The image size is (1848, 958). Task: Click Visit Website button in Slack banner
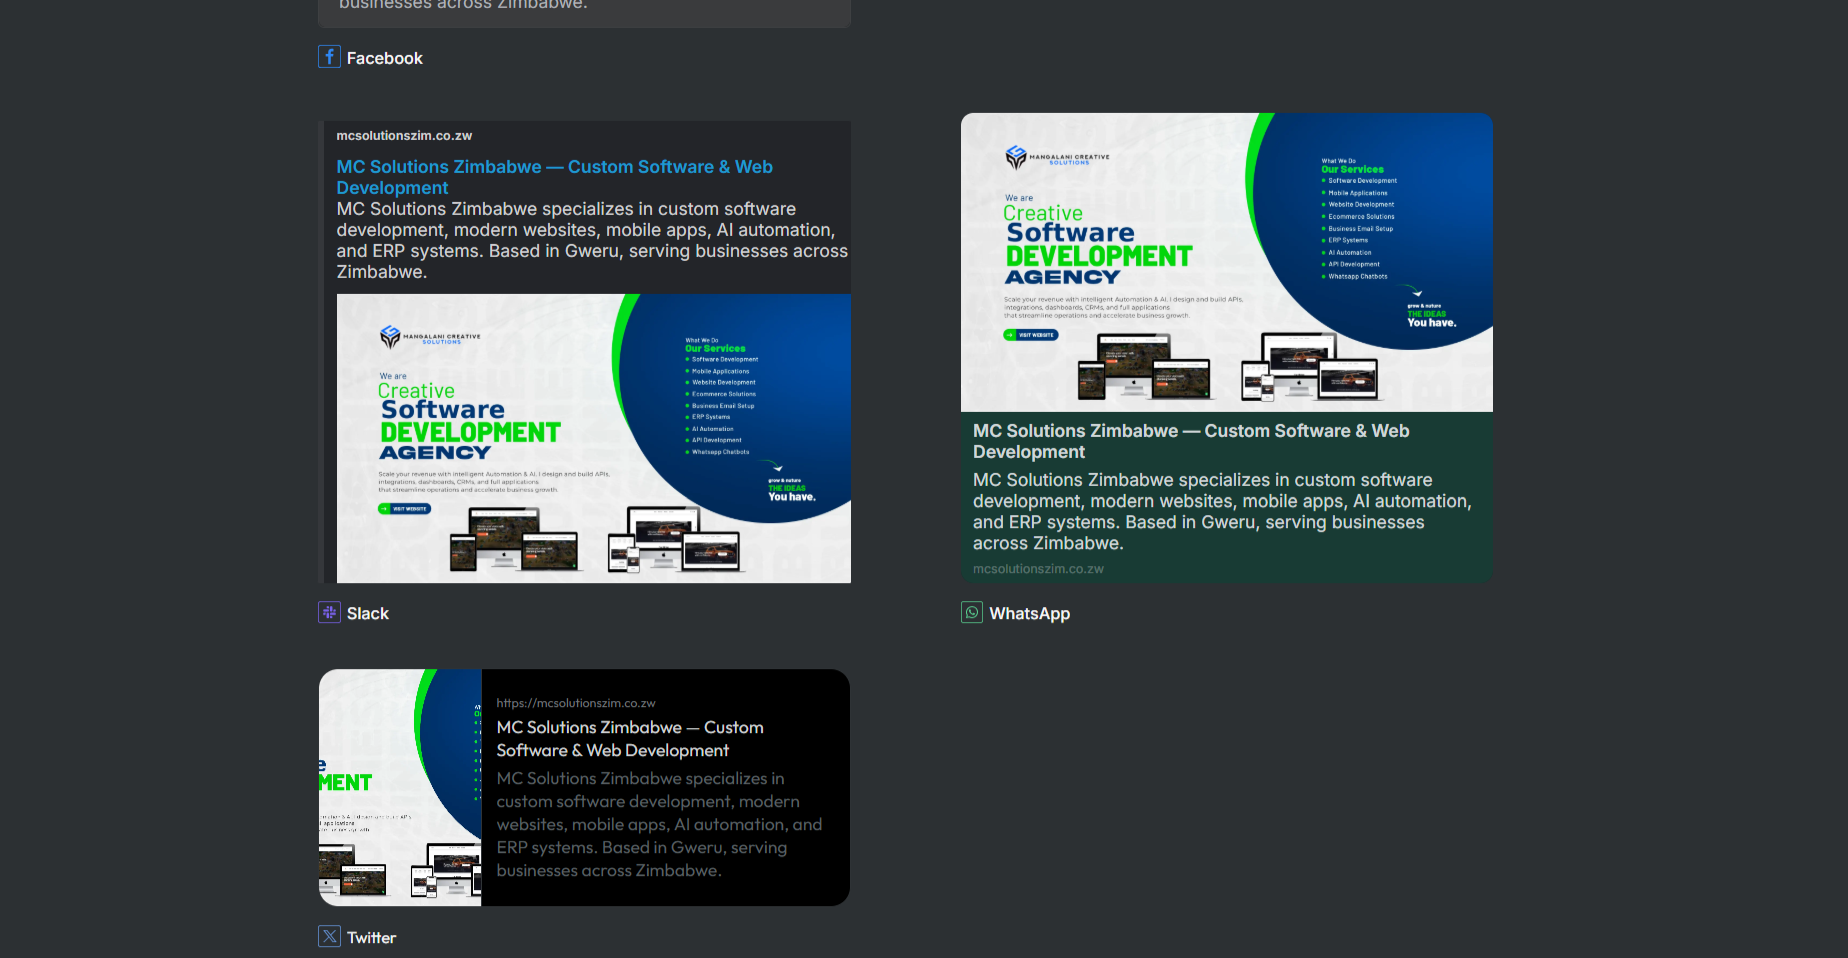(x=404, y=509)
